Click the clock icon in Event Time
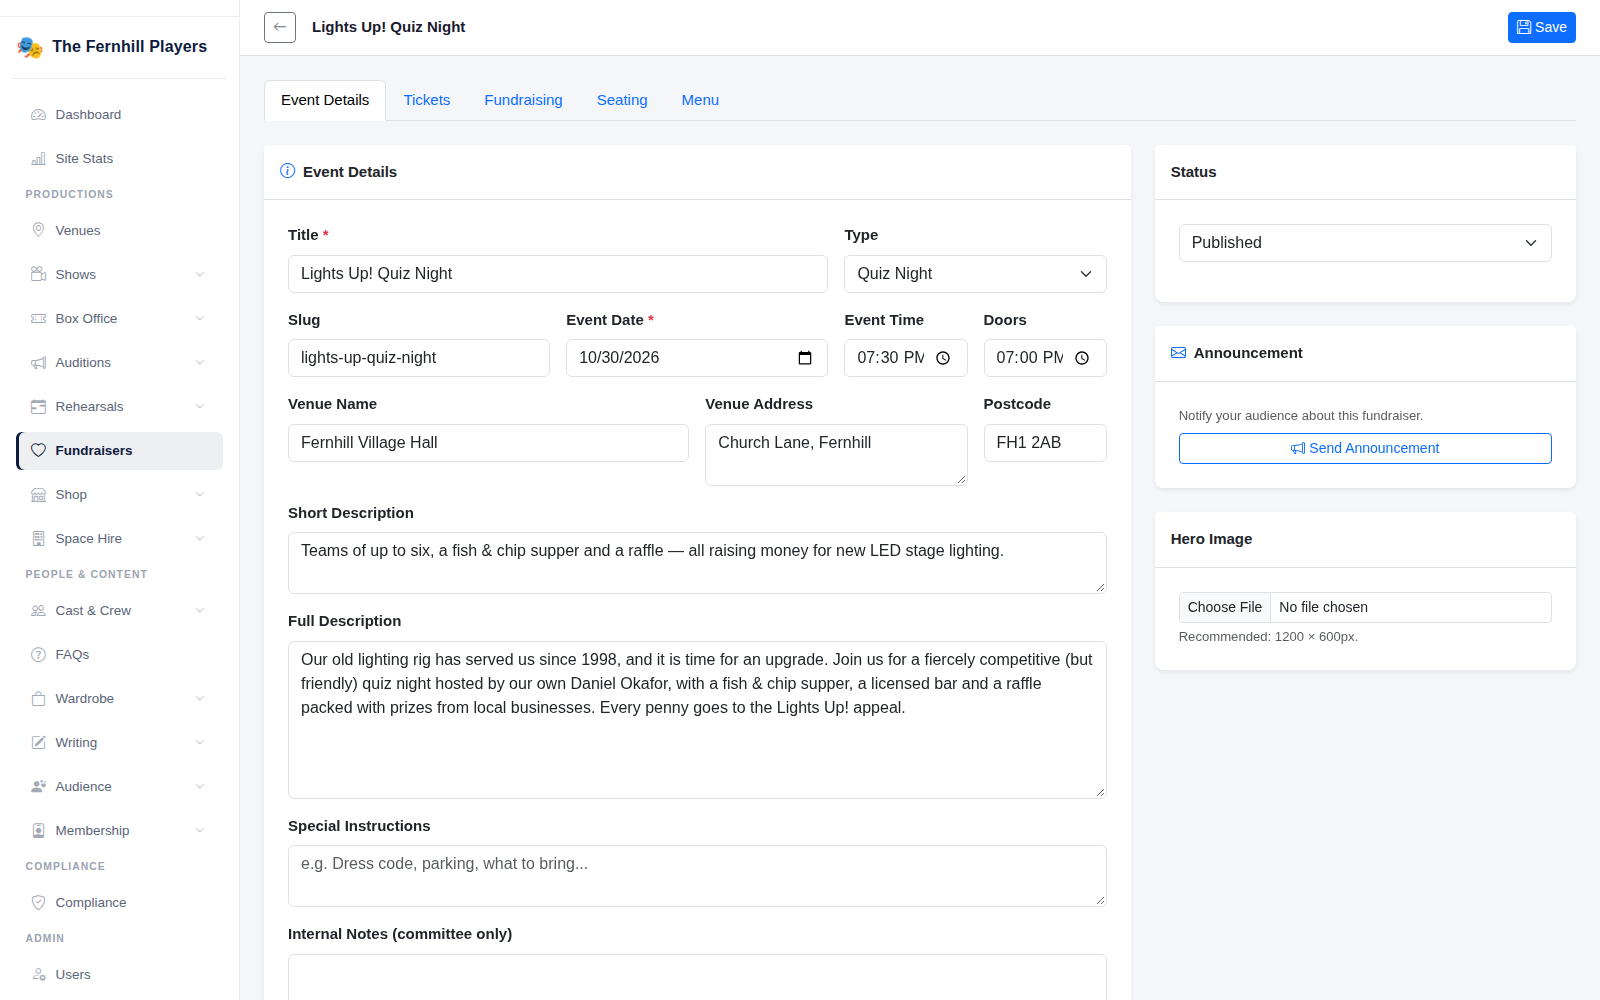The height and width of the screenshot is (1000, 1600). [943, 358]
